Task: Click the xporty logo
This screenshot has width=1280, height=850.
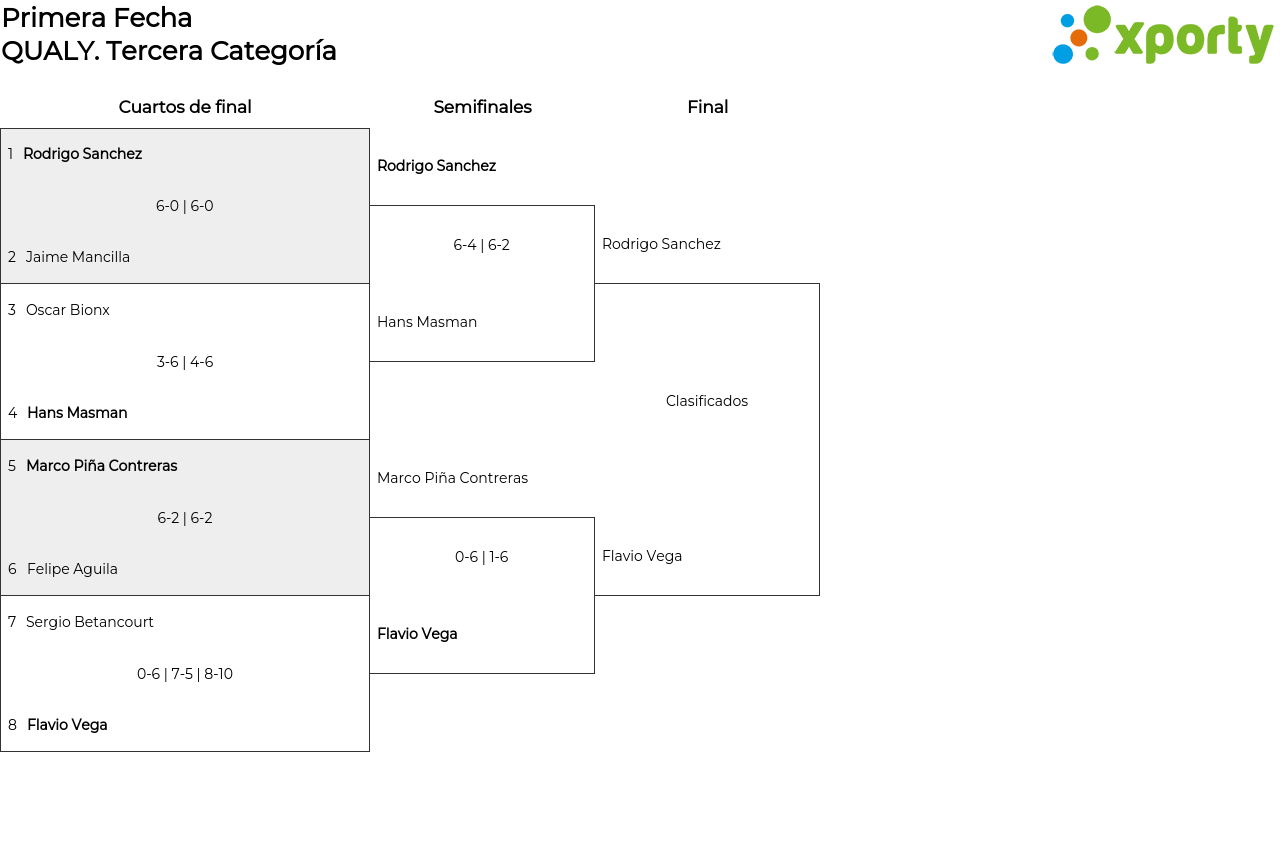Action: (x=1163, y=36)
